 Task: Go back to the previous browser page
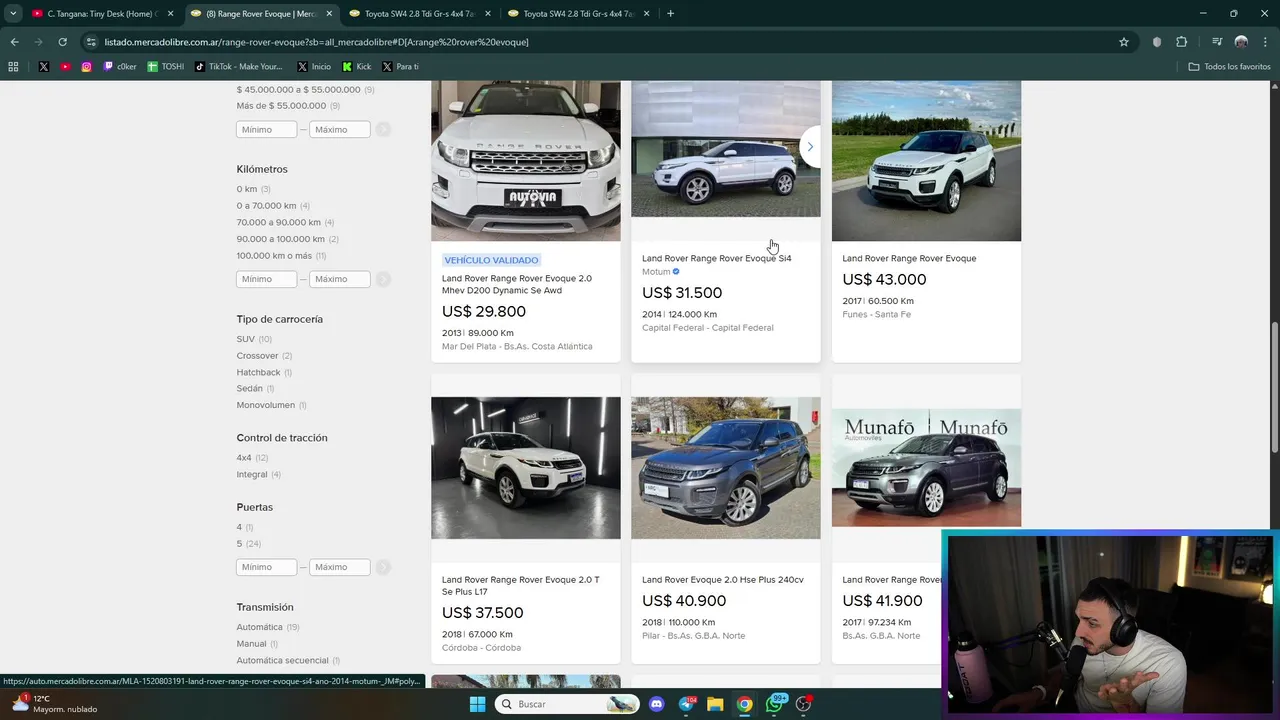(x=14, y=42)
